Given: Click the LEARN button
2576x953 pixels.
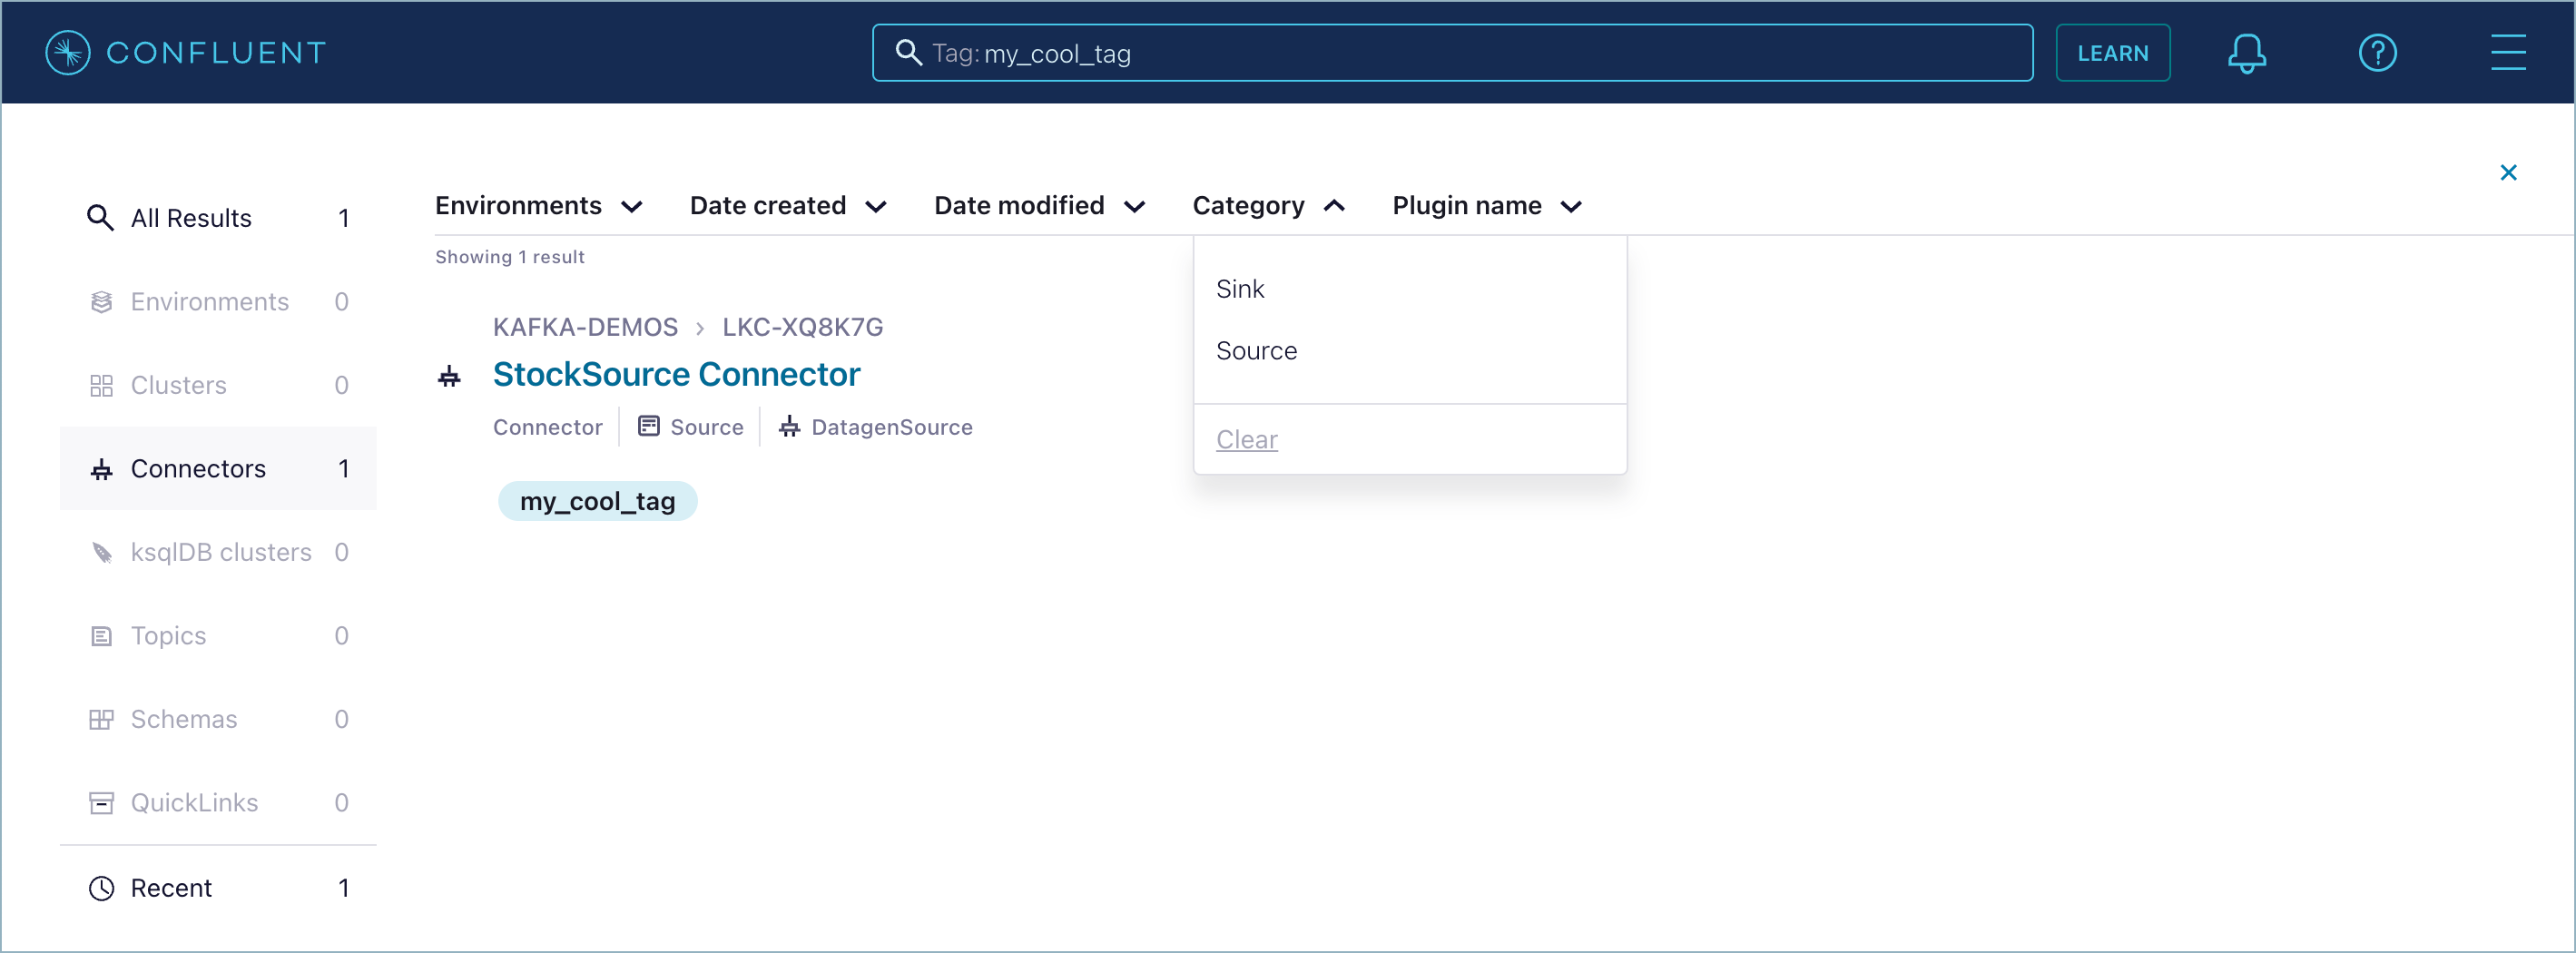Looking at the screenshot, I should coord(2112,53).
